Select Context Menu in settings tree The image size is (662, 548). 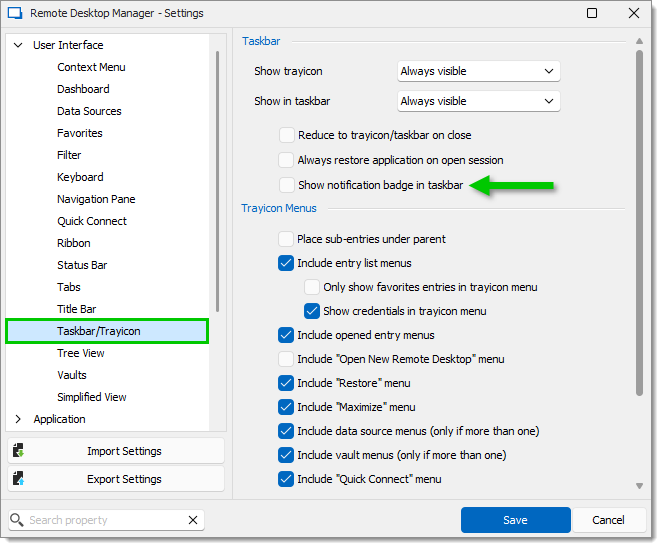(91, 67)
